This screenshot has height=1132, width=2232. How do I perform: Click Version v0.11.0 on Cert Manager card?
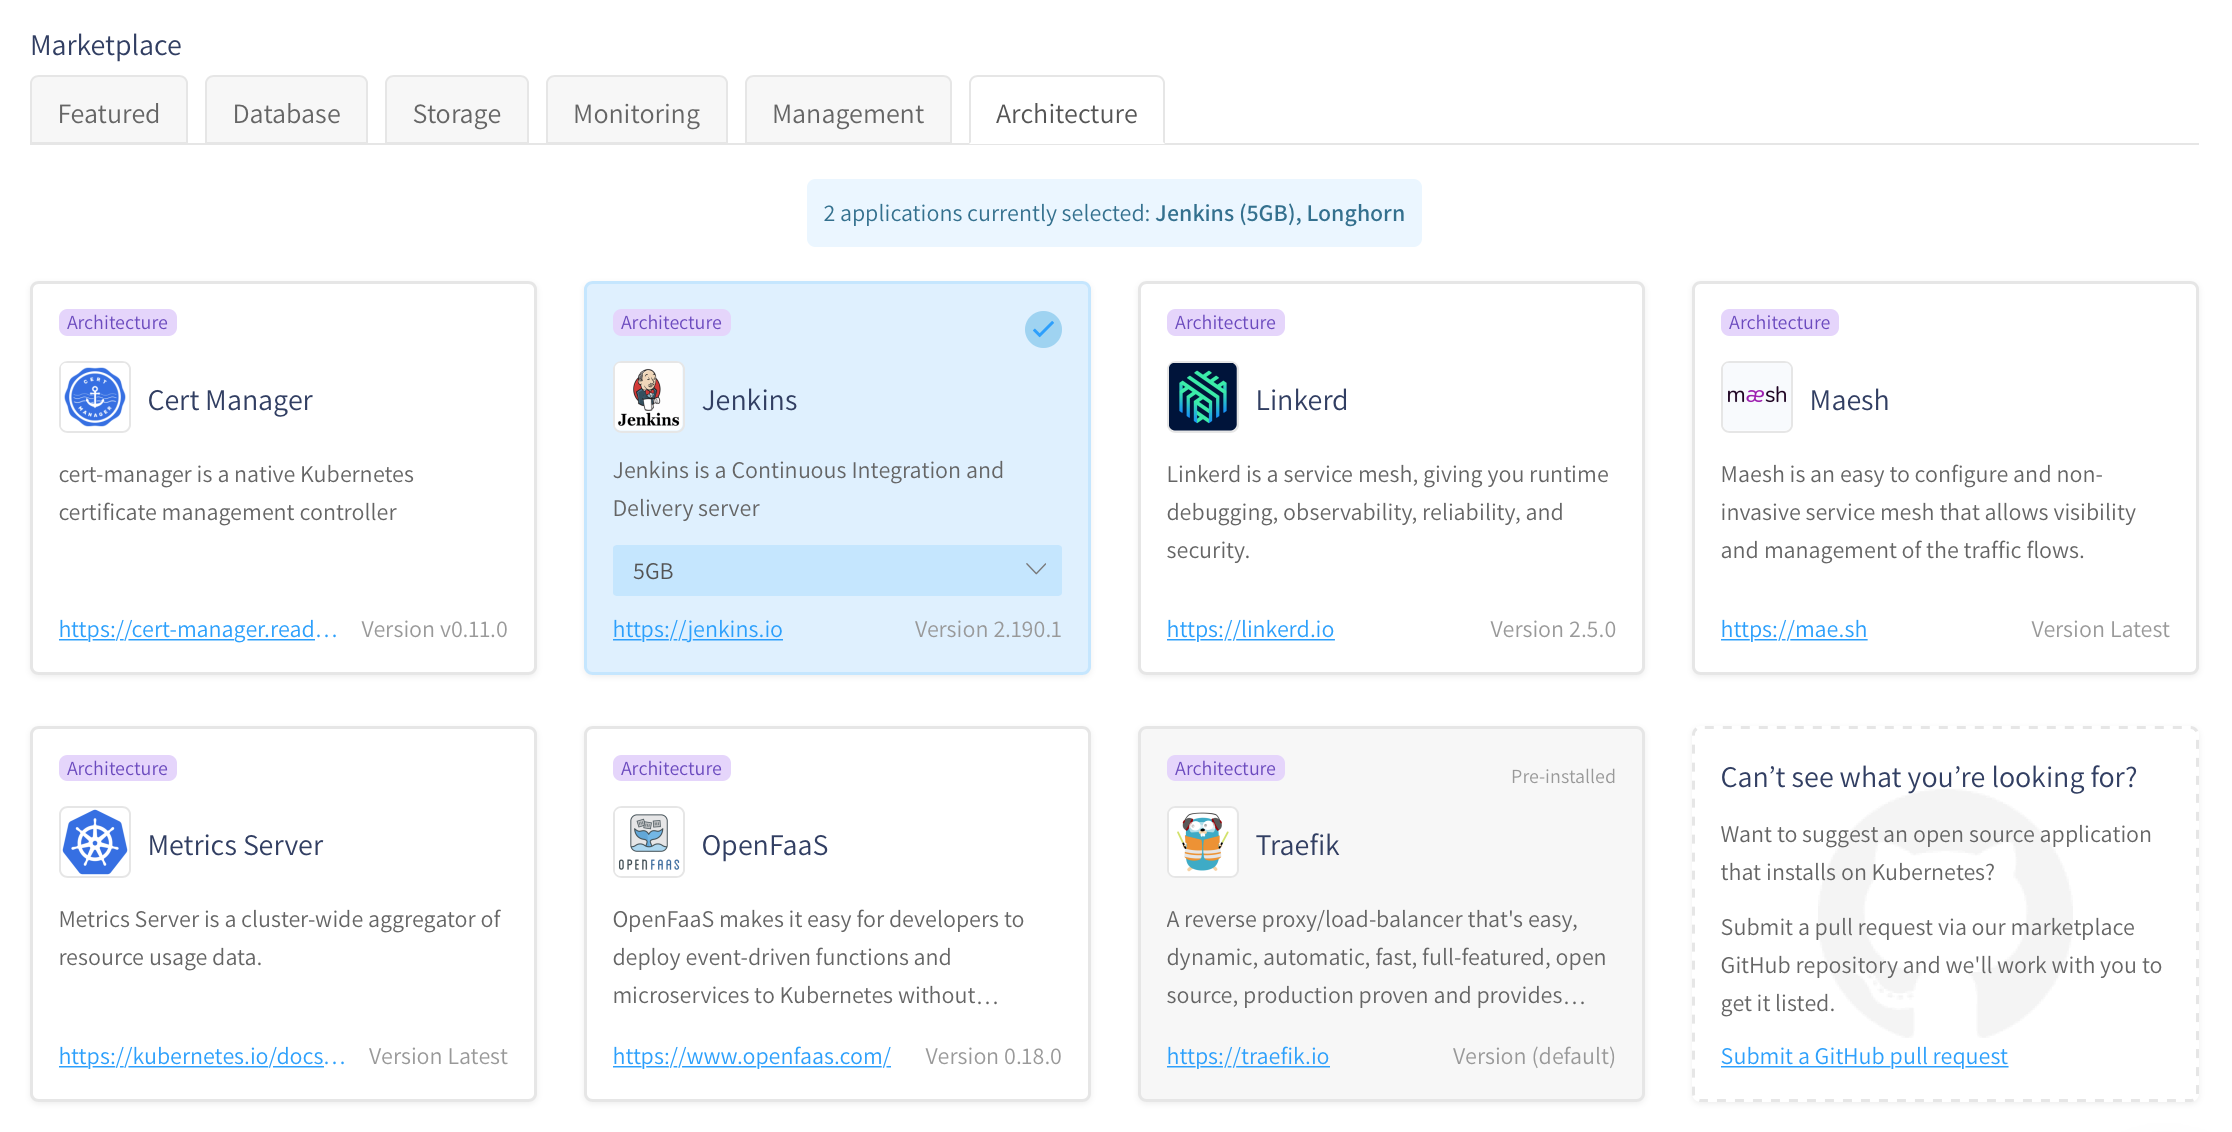tap(434, 629)
